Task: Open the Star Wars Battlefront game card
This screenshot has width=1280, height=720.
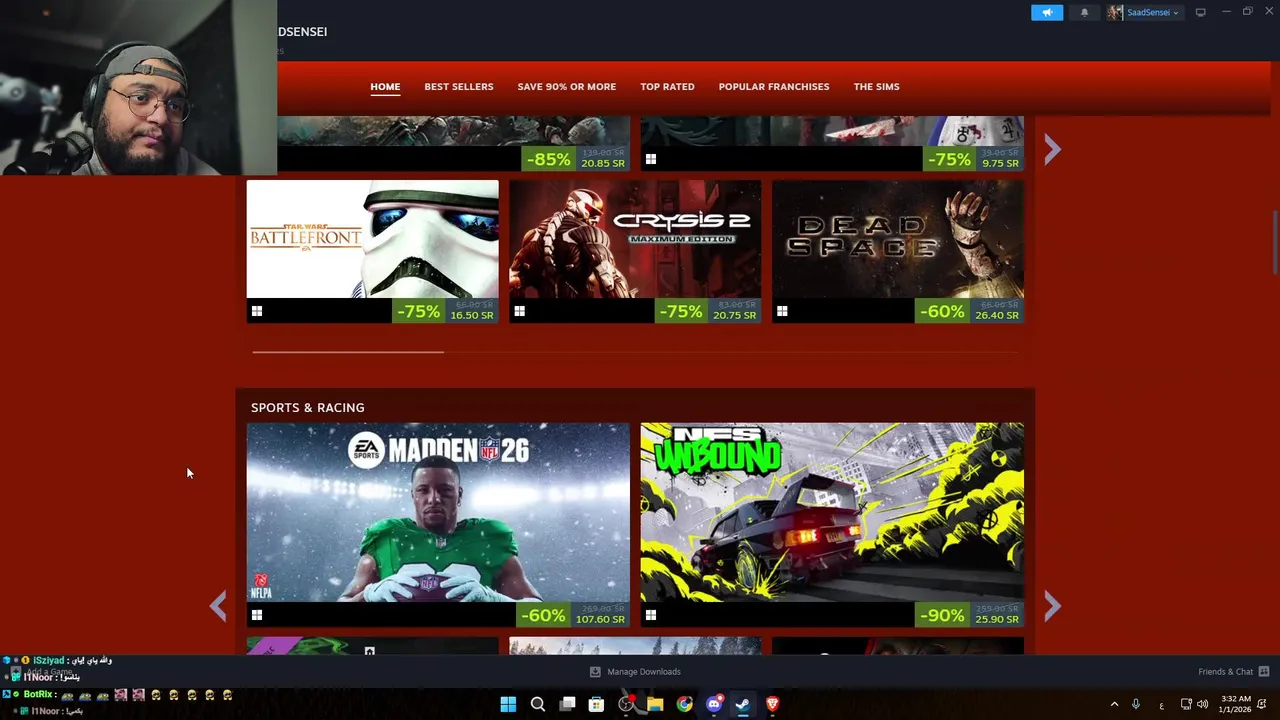Action: (372, 251)
